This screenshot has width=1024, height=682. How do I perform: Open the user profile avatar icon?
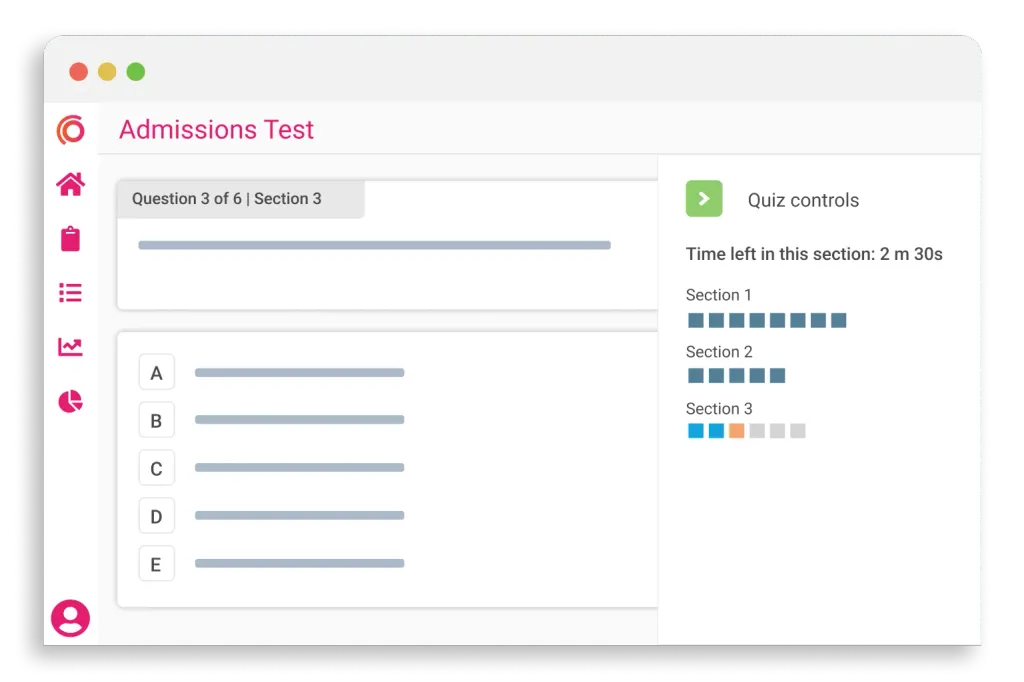coord(70,618)
